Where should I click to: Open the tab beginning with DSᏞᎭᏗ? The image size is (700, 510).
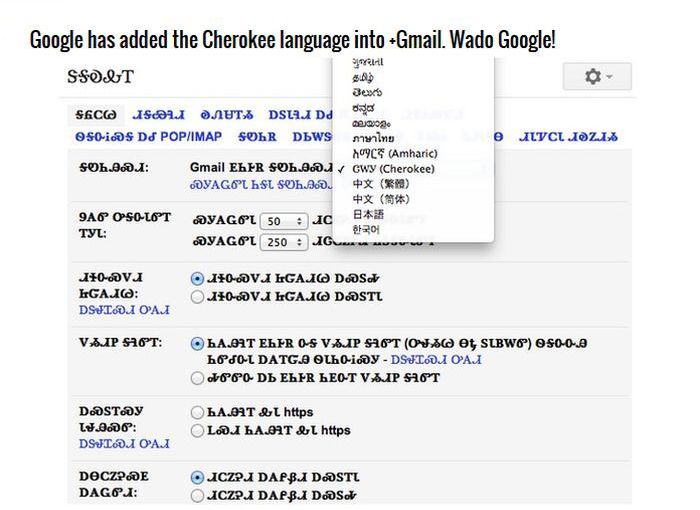click(x=300, y=115)
